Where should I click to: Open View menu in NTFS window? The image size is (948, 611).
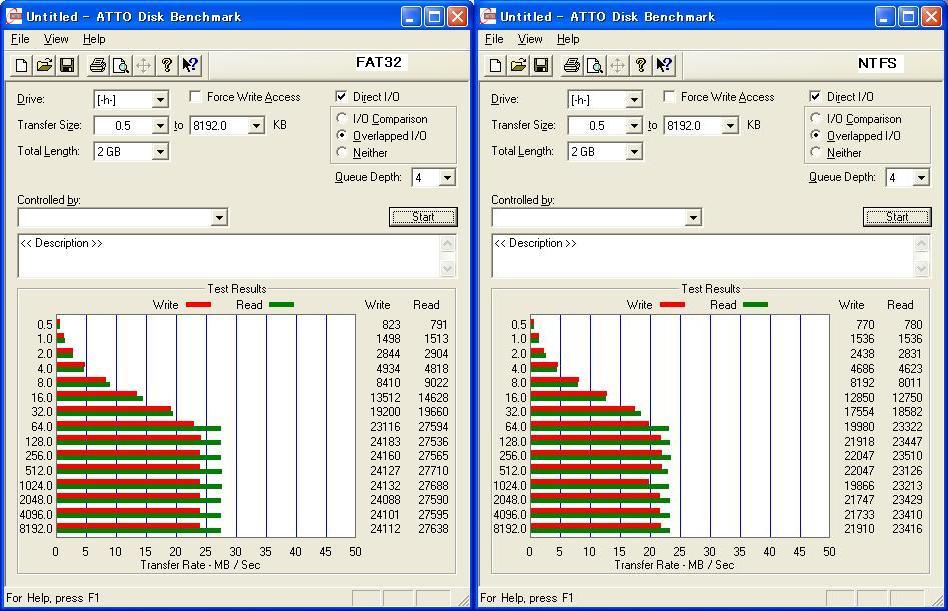[x=530, y=39]
